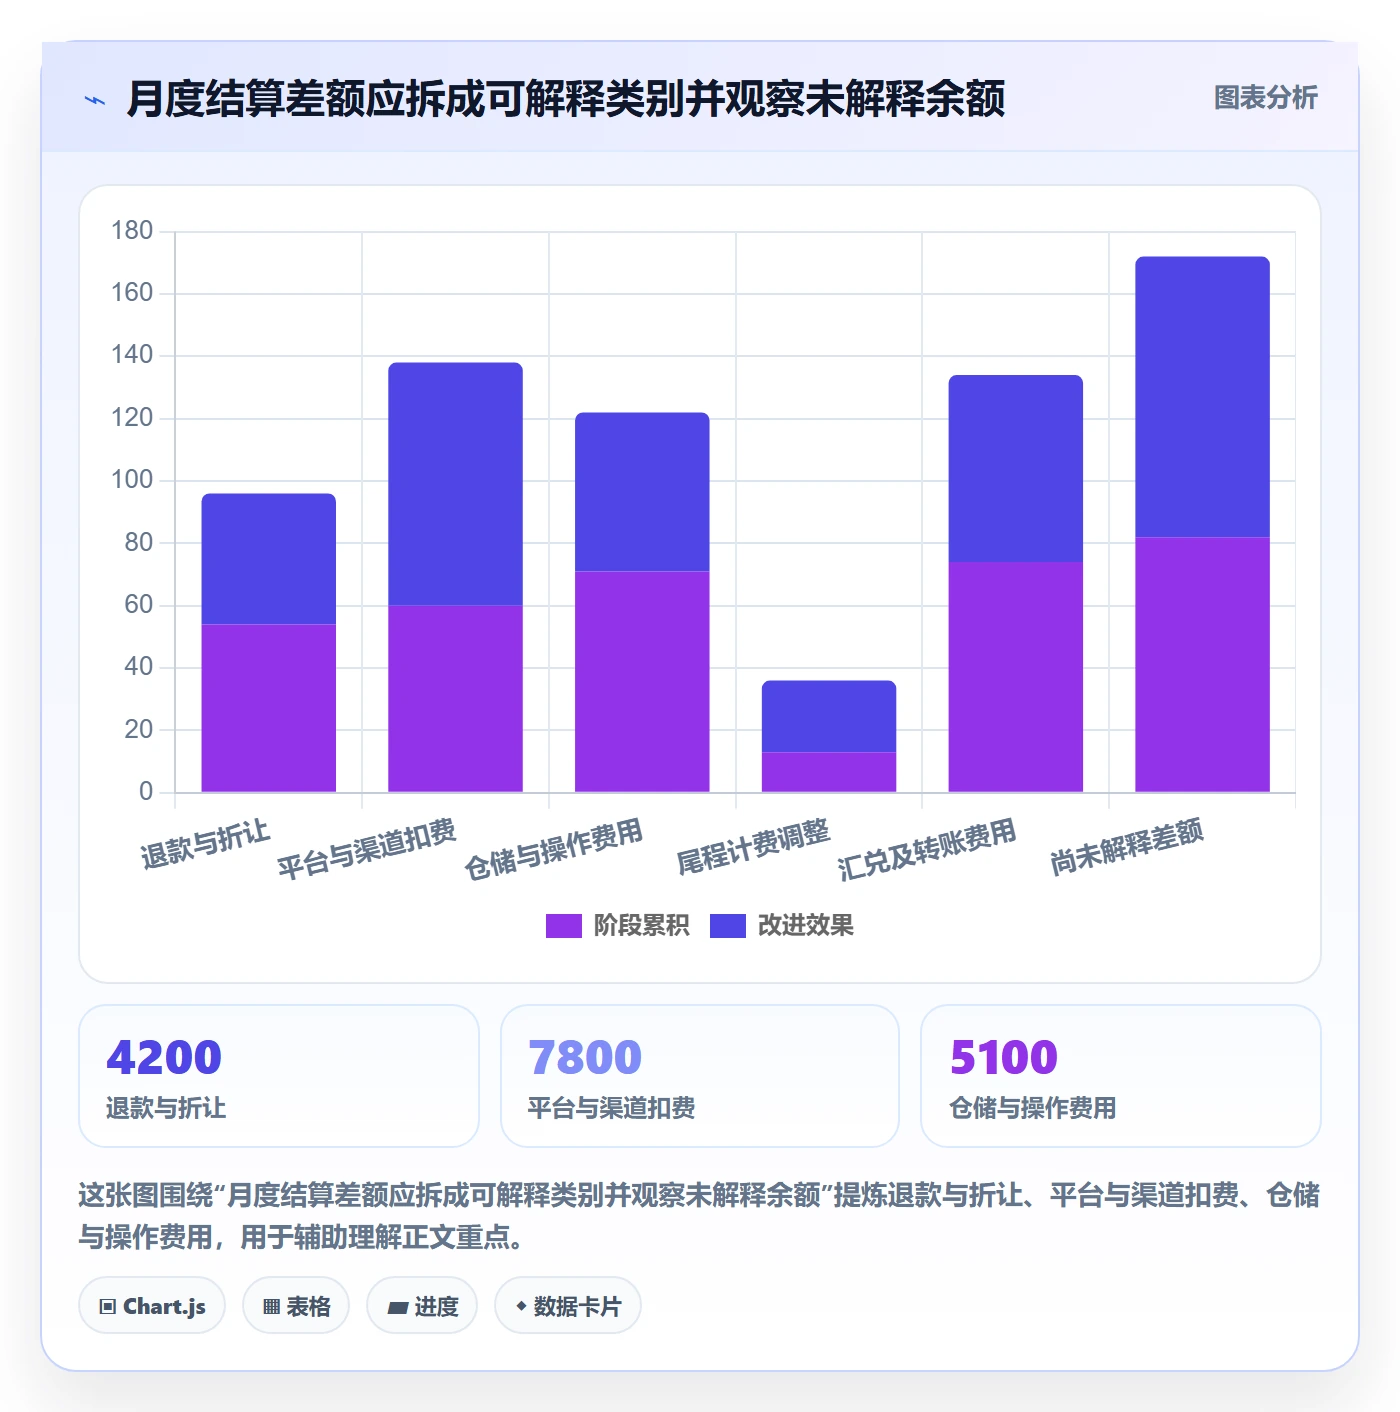The height and width of the screenshot is (1412, 1400).
Task: Click the purple segment of the 尚未解释差额 bar
Action: point(1202,665)
